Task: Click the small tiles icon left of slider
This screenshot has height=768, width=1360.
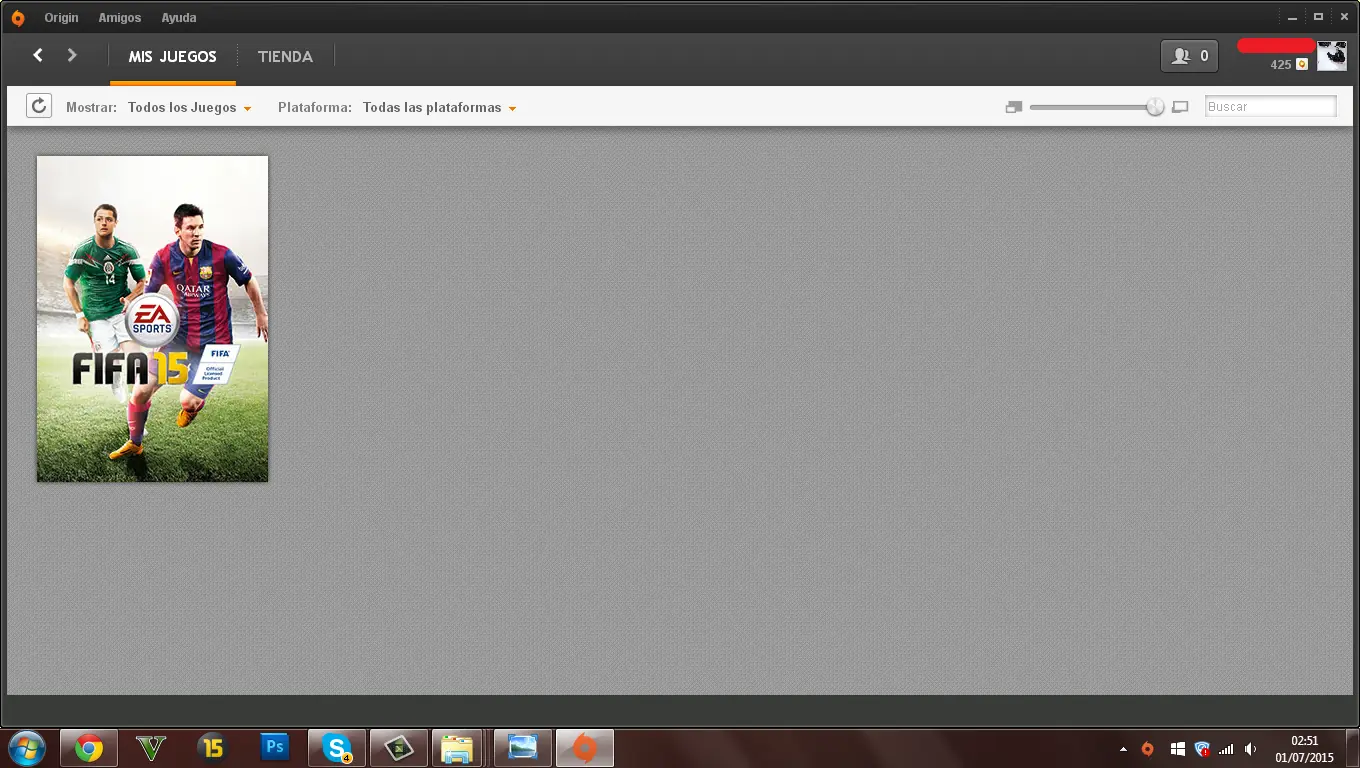Action: point(1014,107)
